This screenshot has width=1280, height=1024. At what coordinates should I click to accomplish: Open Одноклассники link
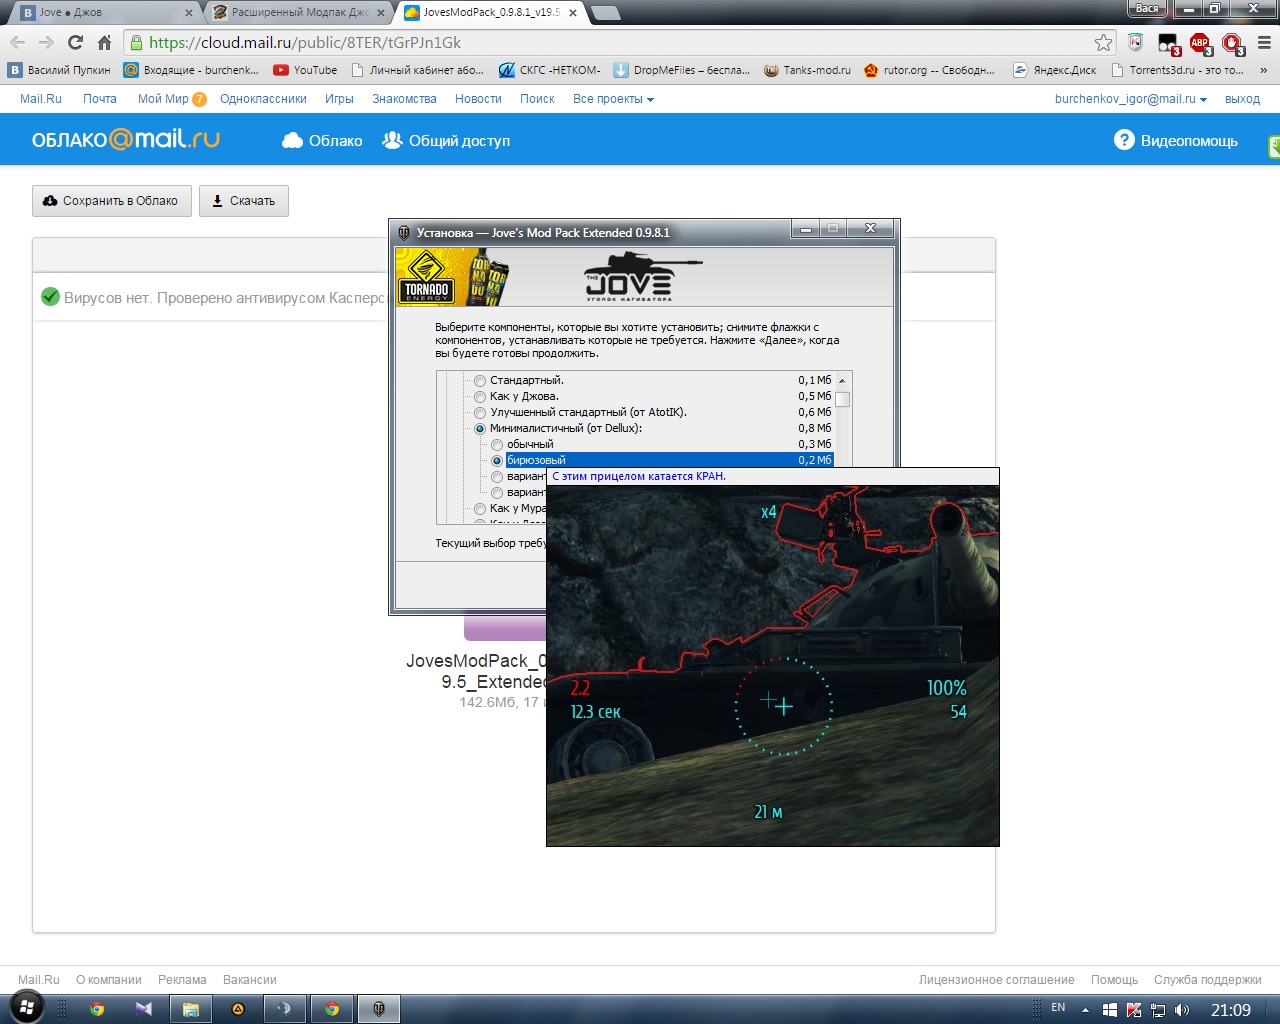[263, 99]
